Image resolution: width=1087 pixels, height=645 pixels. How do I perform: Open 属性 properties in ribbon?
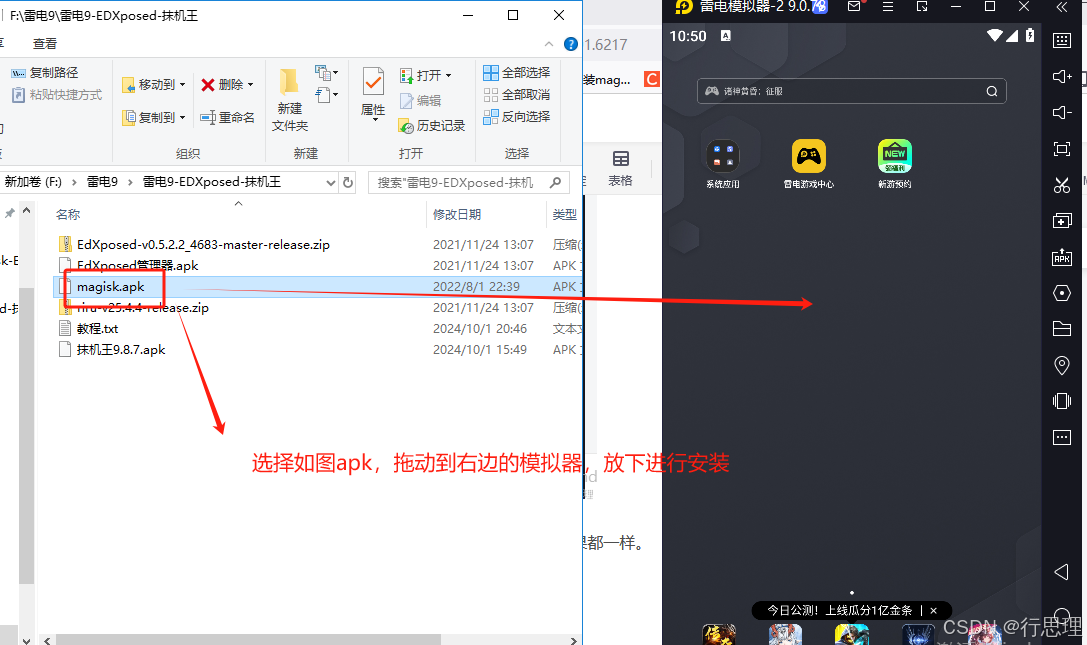(x=373, y=95)
